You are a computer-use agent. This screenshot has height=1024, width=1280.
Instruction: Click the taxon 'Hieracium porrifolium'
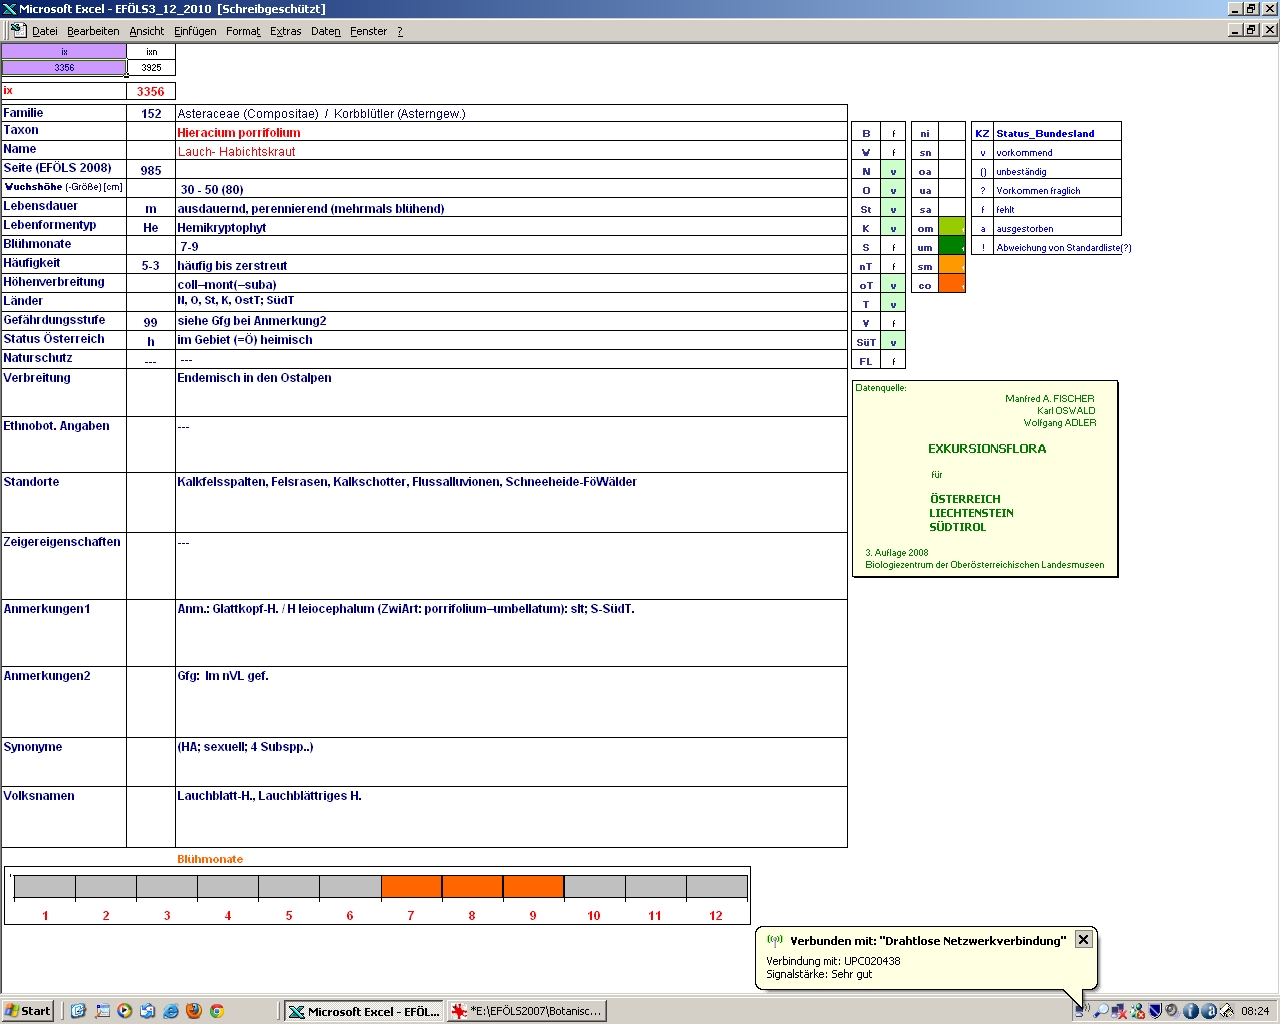coord(239,132)
